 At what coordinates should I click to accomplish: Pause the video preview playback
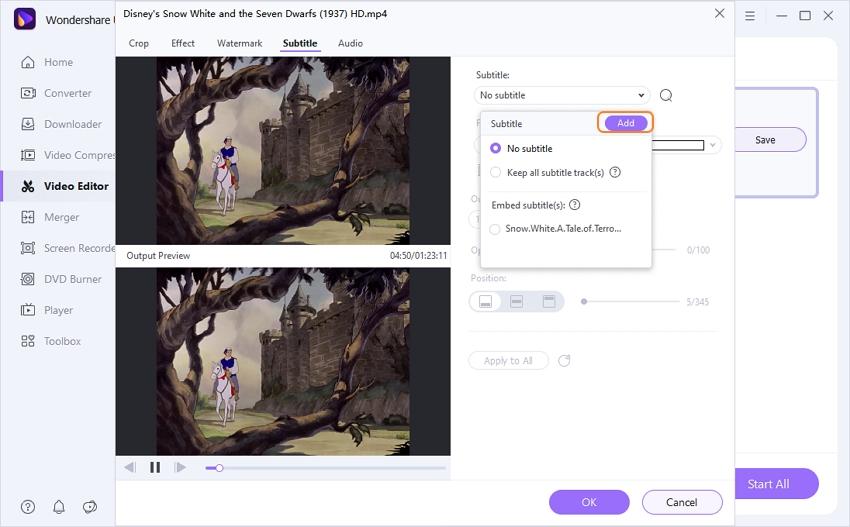(155, 467)
